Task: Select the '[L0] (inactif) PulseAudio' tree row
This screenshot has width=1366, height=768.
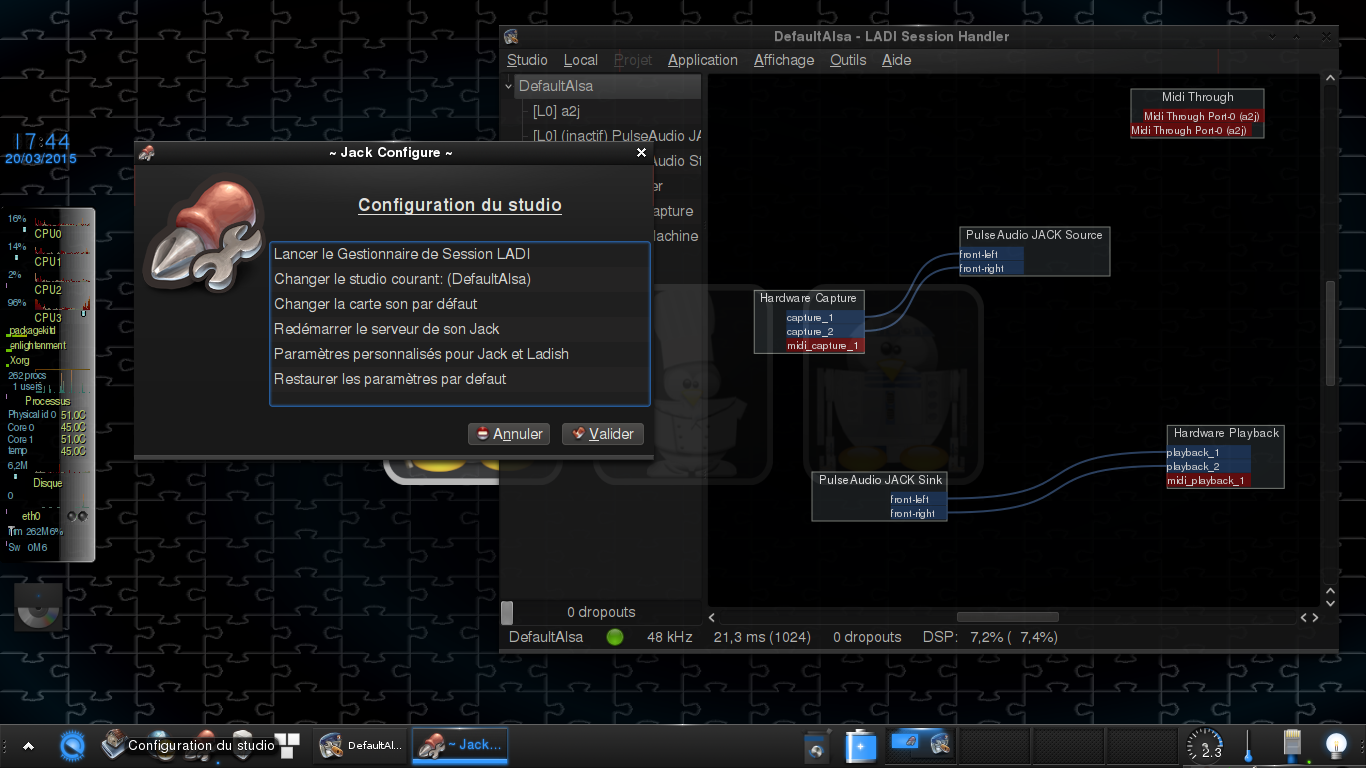Action: pyautogui.click(x=602, y=136)
